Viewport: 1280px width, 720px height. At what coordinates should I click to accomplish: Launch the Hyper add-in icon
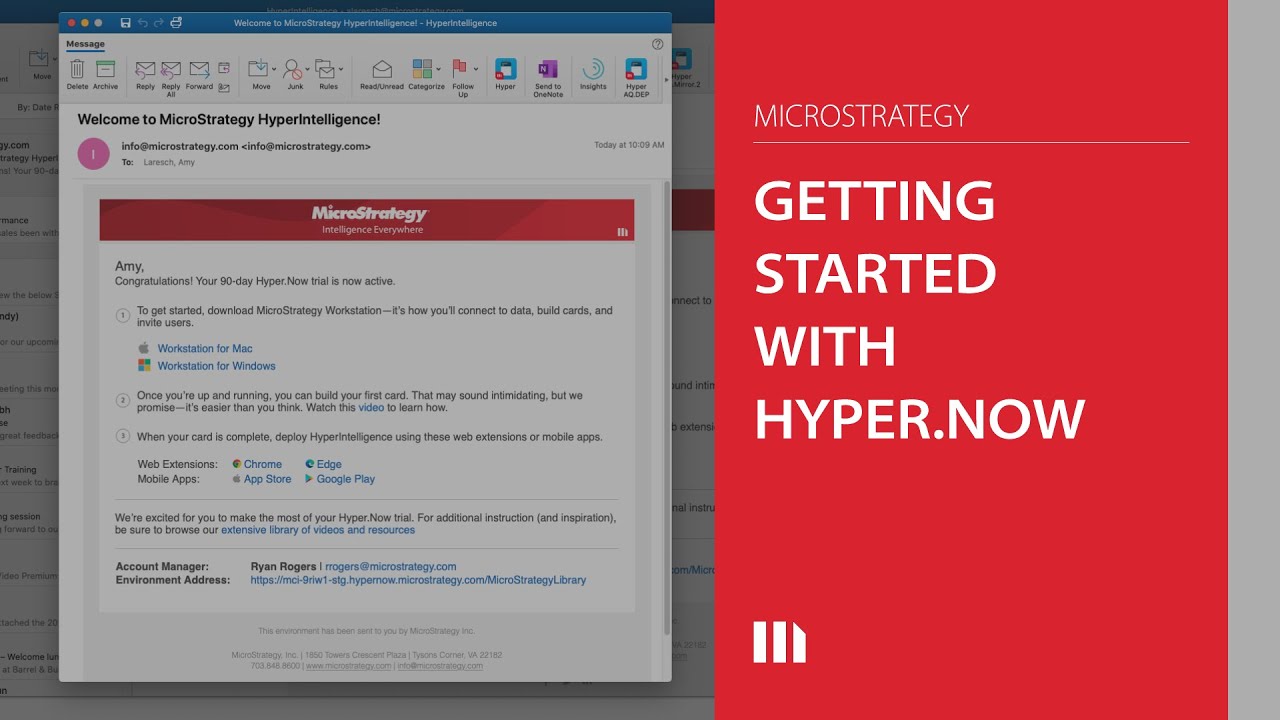pos(506,69)
